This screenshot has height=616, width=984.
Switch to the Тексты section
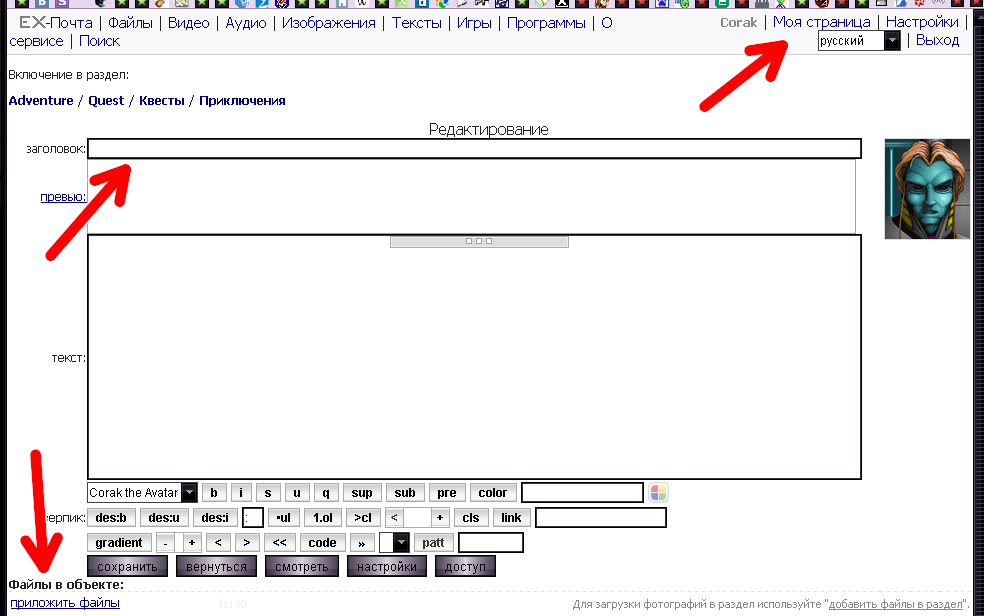pos(416,22)
